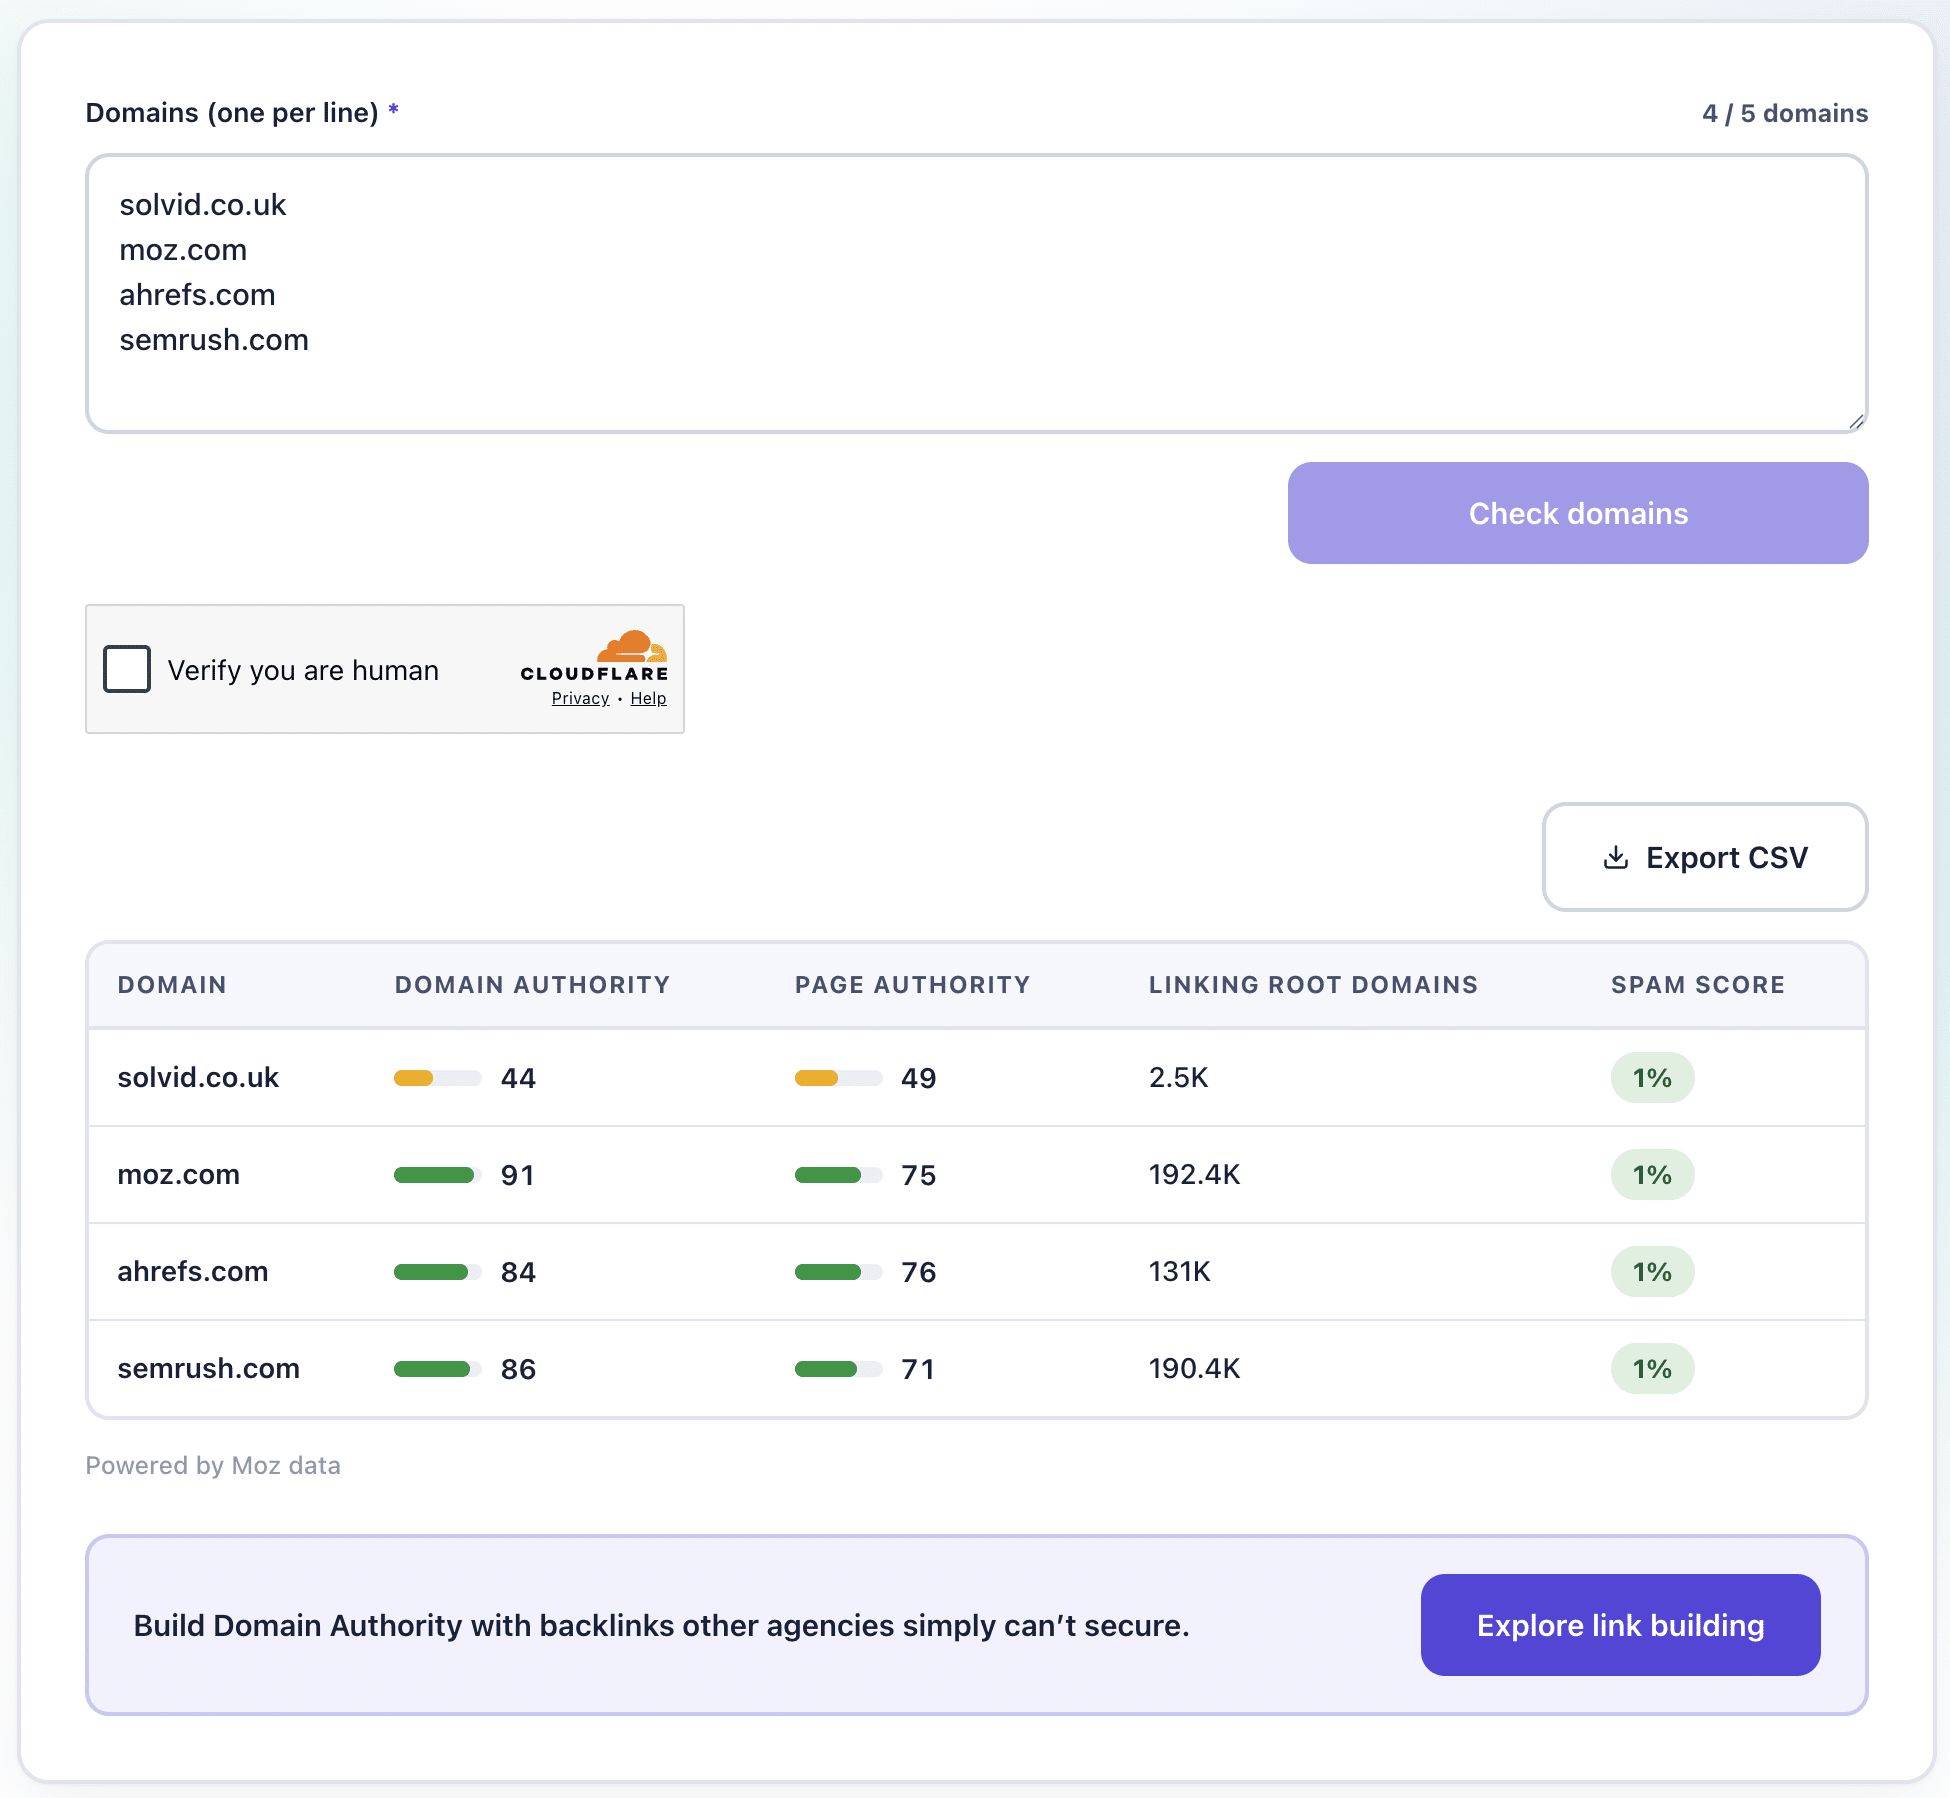Click the Cloudflare logo icon
The width and height of the screenshot is (1950, 1798).
(x=632, y=646)
